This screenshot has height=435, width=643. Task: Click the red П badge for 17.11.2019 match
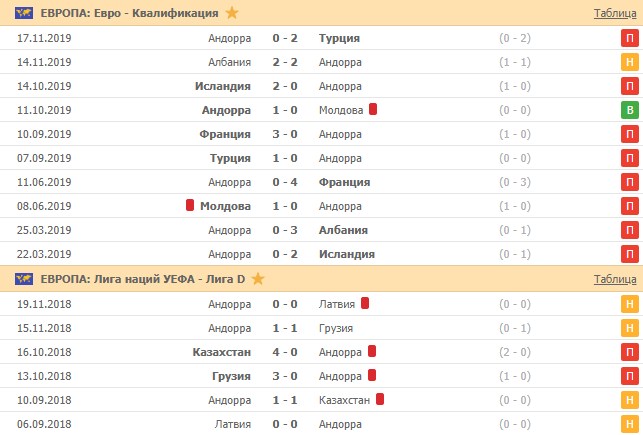point(630,38)
